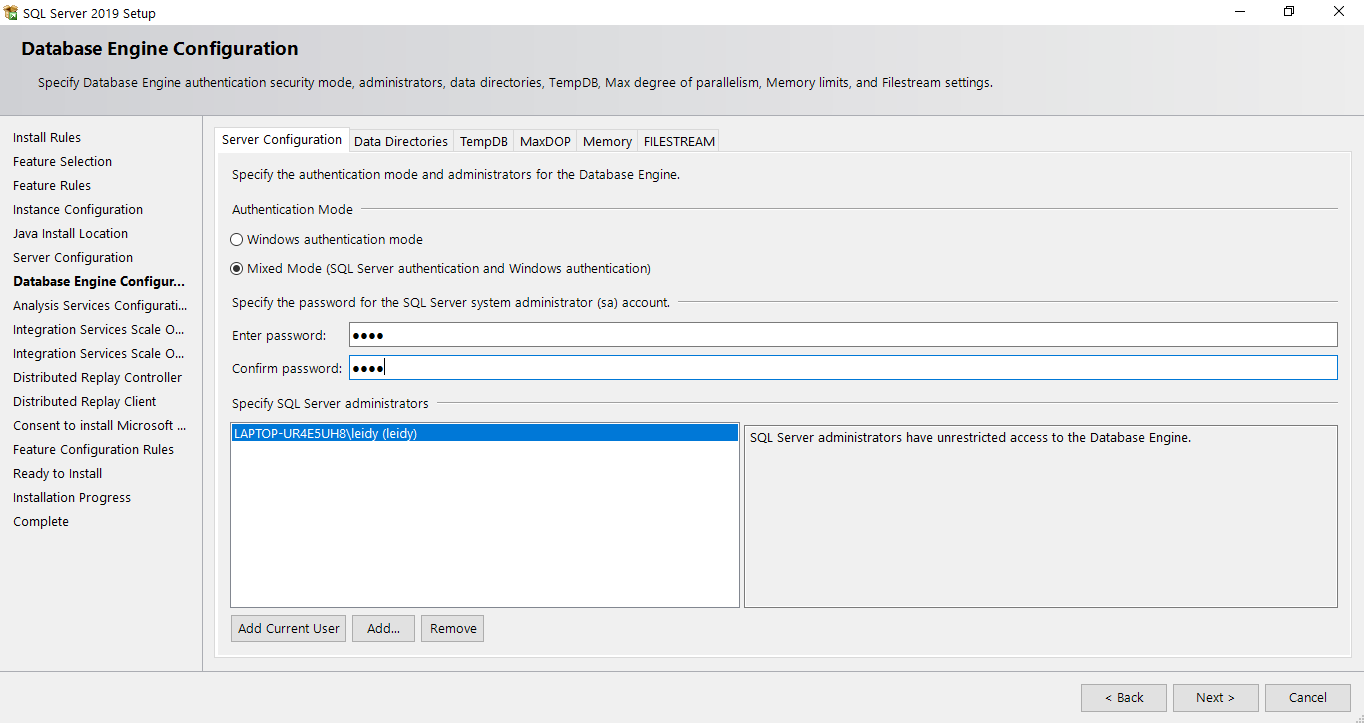
Task: Cancel the SQL Server setup
Action: (x=1307, y=698)
